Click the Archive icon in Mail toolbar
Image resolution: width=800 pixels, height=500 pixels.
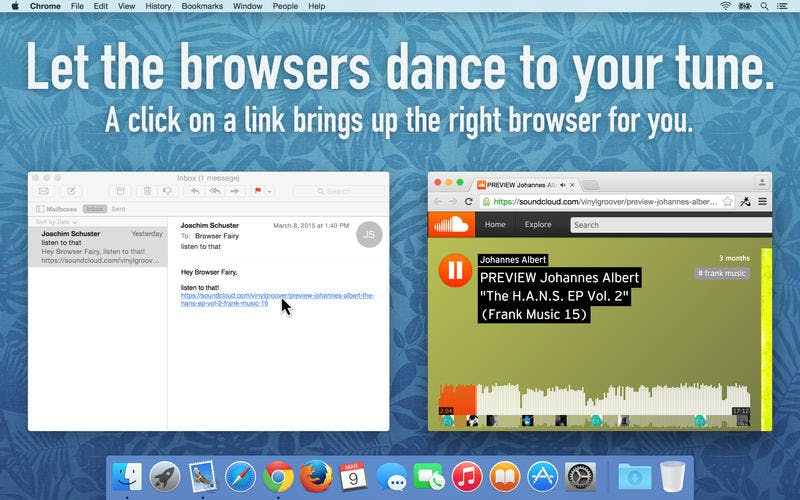click(121, 191)
